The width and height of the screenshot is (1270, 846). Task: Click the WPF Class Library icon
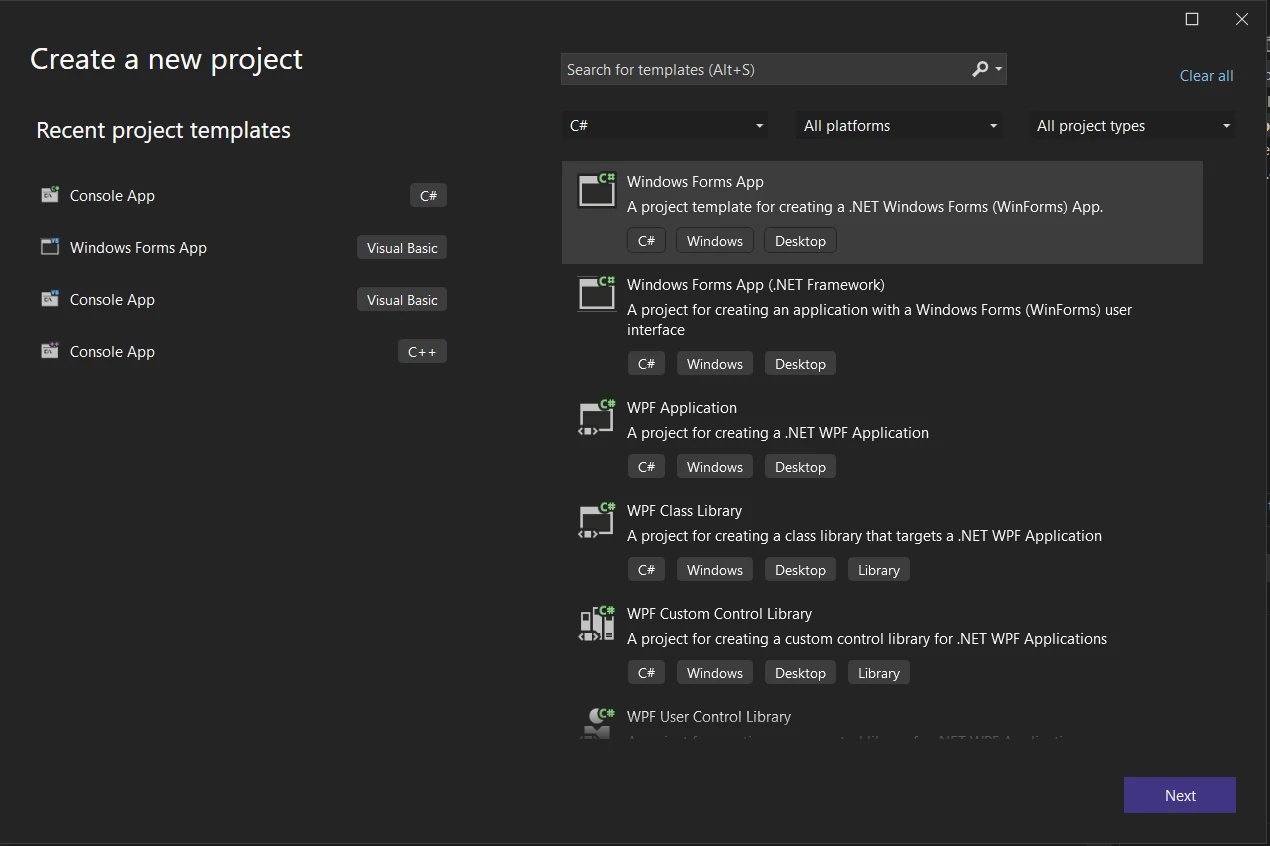tap(597, 520)
